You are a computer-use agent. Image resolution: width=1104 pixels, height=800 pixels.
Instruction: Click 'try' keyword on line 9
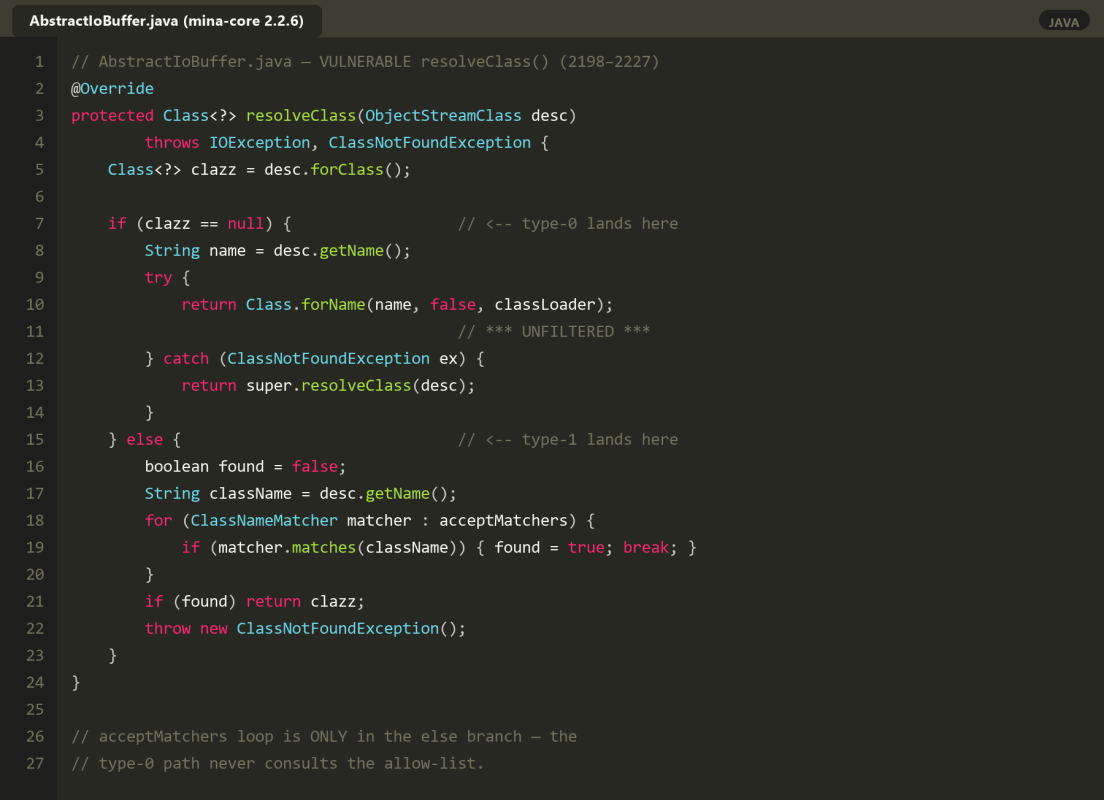158,277
